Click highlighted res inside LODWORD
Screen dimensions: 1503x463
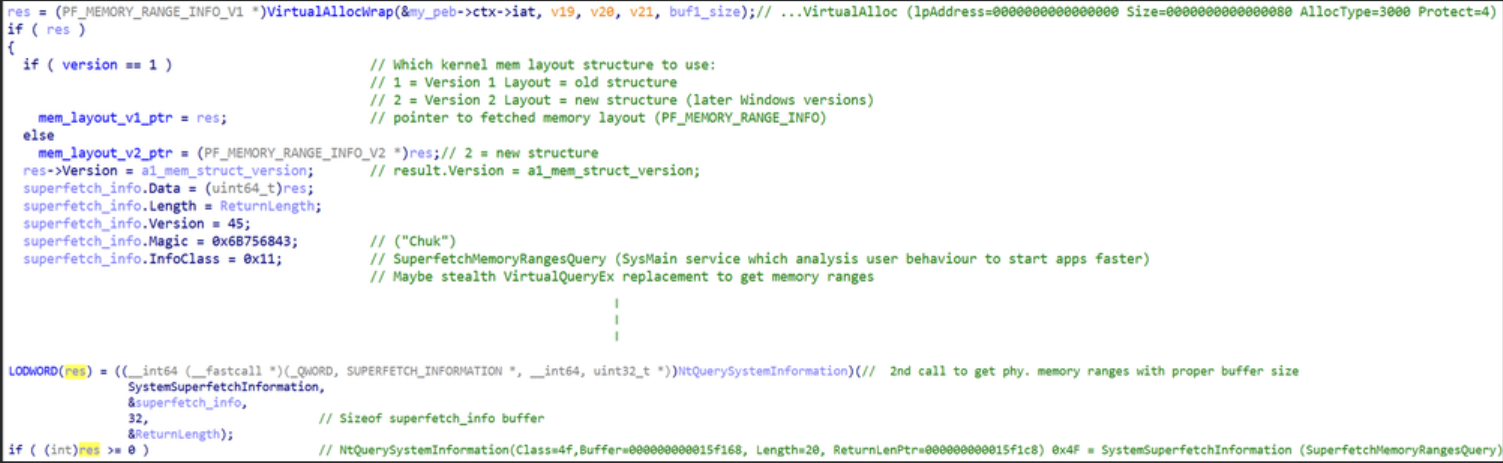pyautogui.click(x=75, y=371)
